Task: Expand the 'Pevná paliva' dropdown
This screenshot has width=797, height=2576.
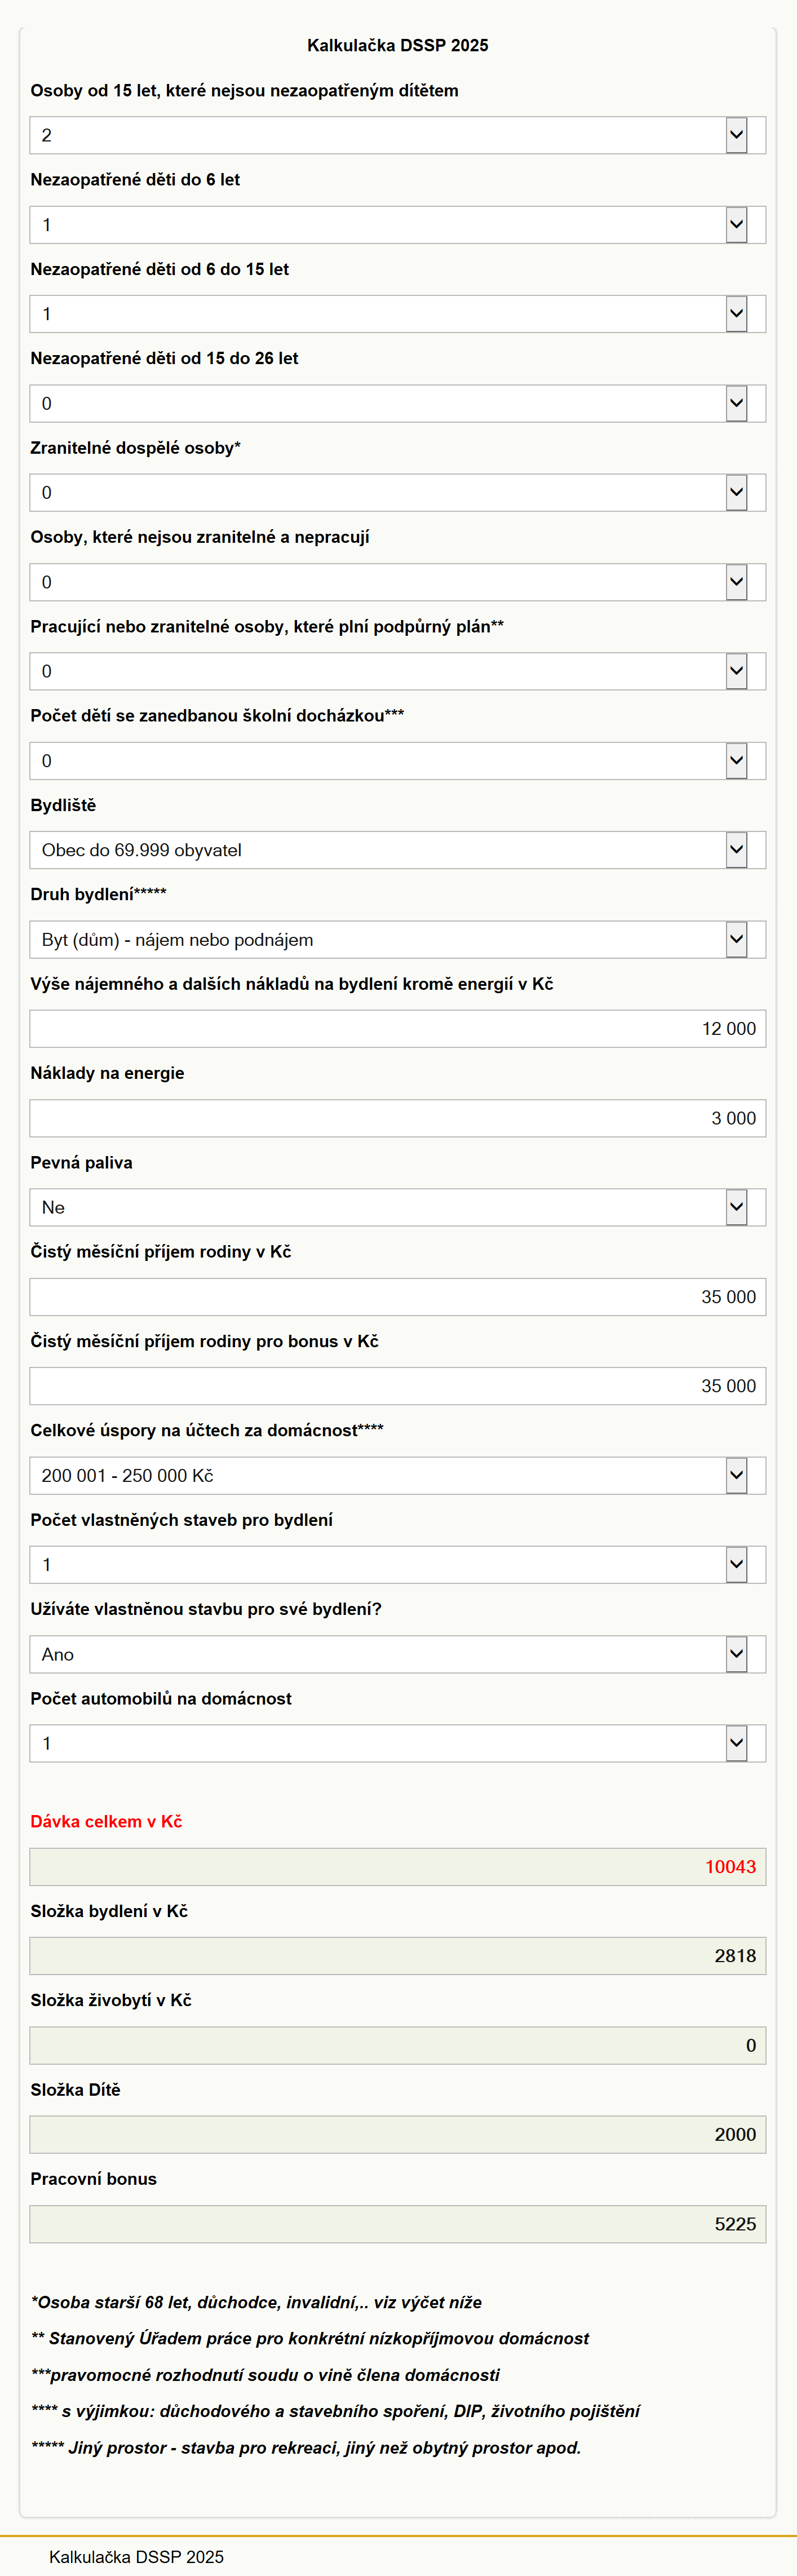Action: (398, 1207)
